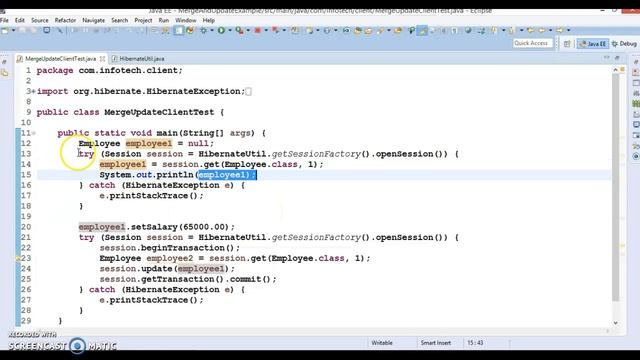Viewport: 640px width, 360px height.
Task: Open the Source menu
Action: tap(40, 20)
